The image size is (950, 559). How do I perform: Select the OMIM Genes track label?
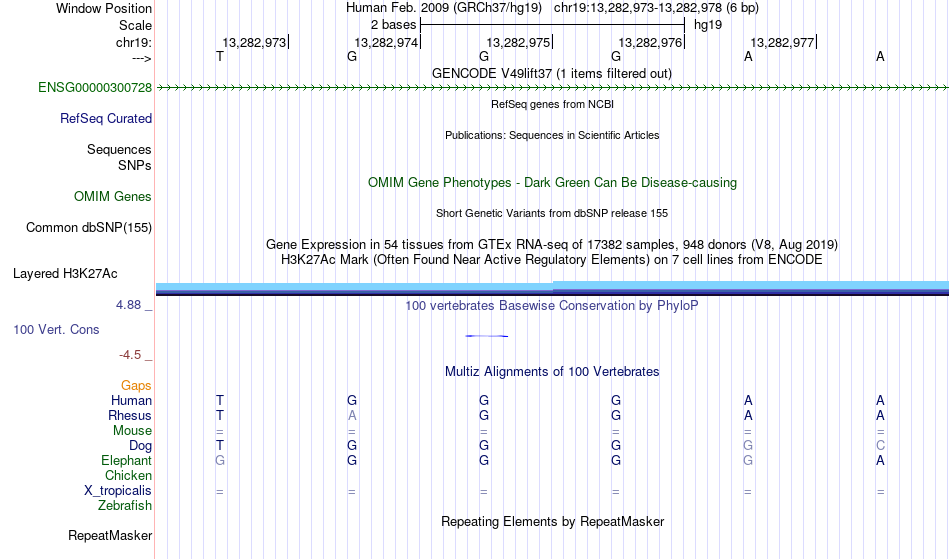(113, 197)
